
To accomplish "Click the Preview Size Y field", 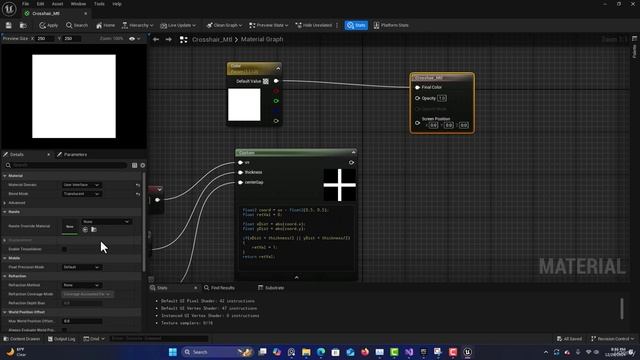I will [x=72, y=38].
